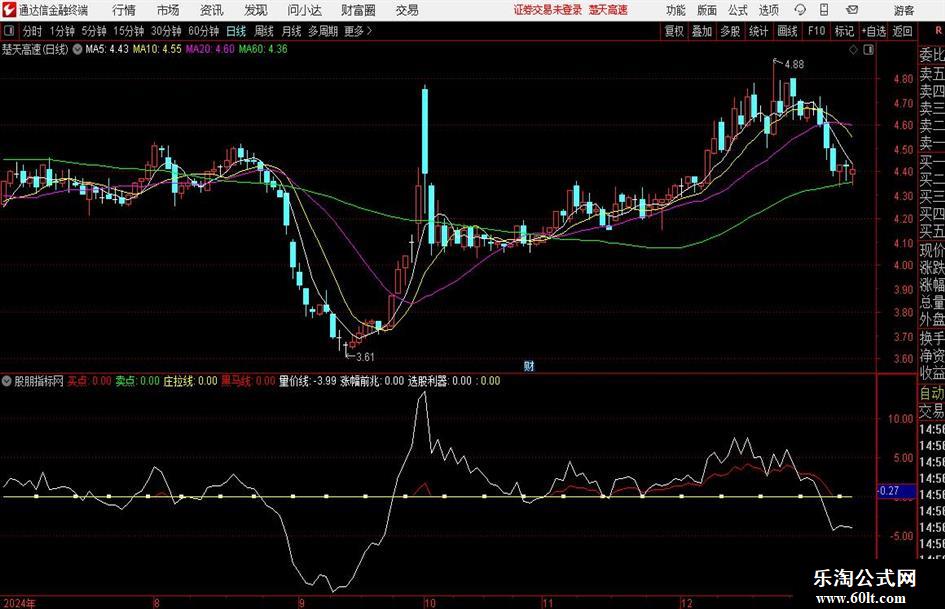This screenshot has width=945, height=609.
Task: Open the 市场 menu
Action: [x=168, y=10]
